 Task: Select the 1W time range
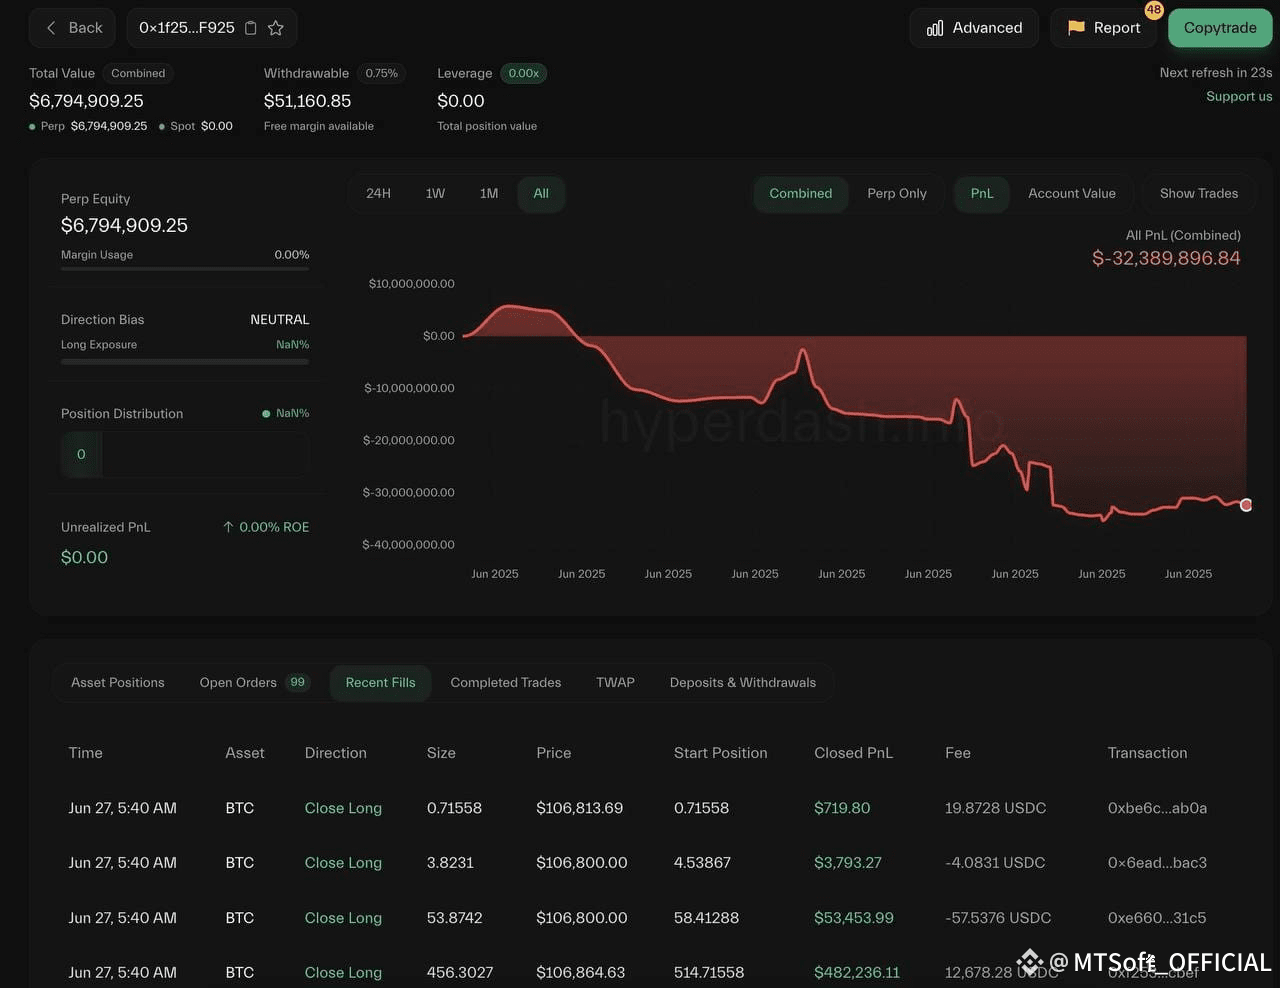tap(435, 193)
